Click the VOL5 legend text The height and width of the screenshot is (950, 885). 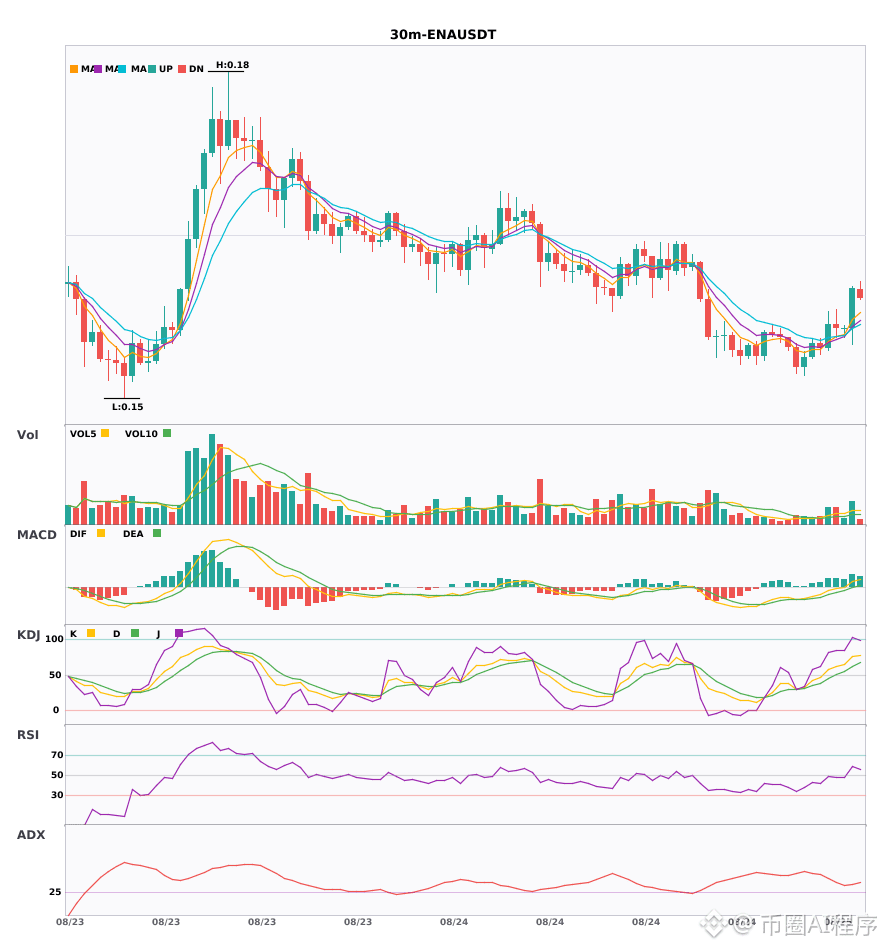point(83,434)
